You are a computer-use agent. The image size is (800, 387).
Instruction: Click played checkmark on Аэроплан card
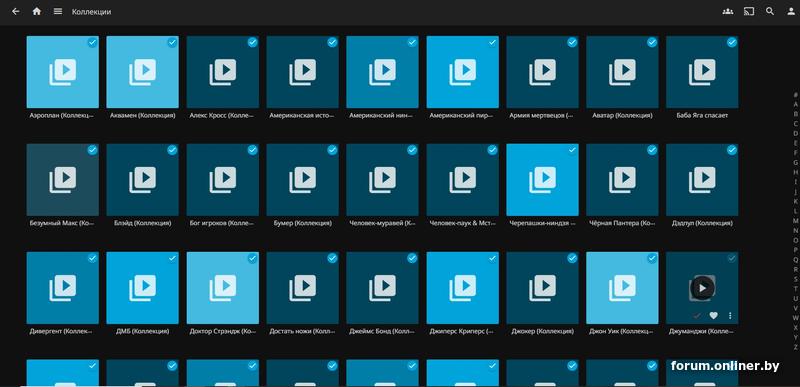tap(92, 42)
